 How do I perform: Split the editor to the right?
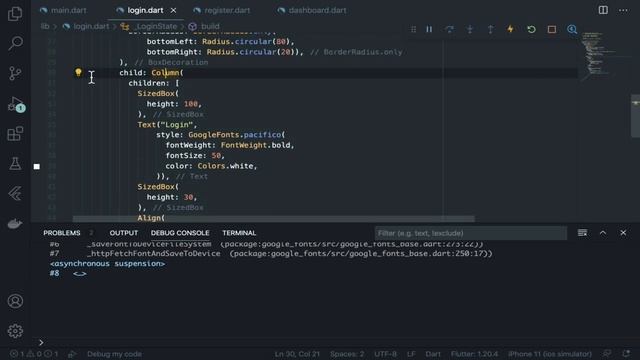coord(603,10)
